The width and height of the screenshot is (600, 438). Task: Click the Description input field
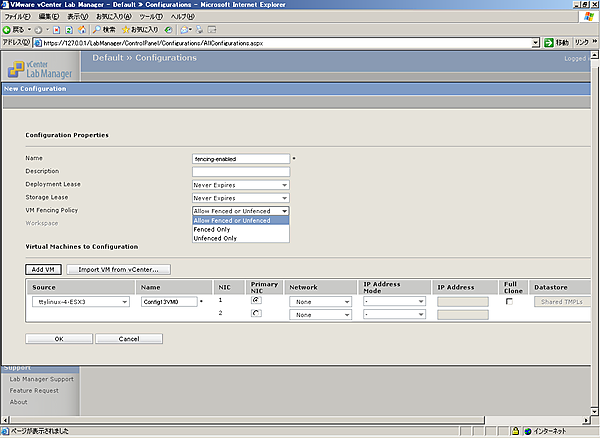(x=240, y=172)
